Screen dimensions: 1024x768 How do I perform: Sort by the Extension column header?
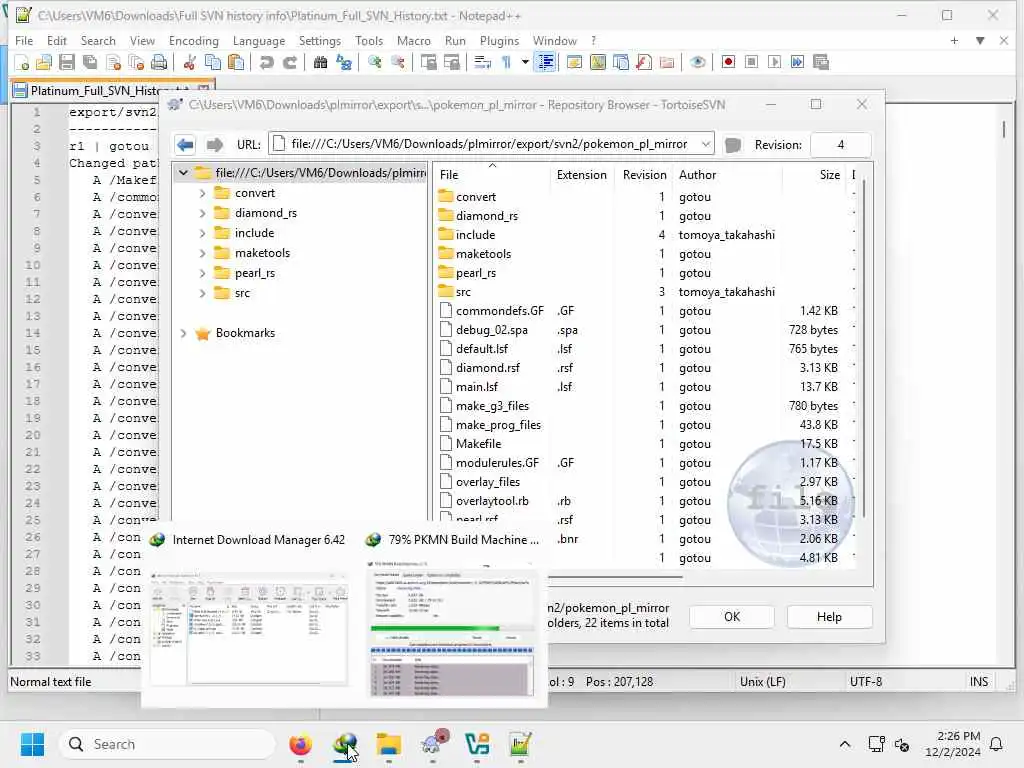pos(581,175)
